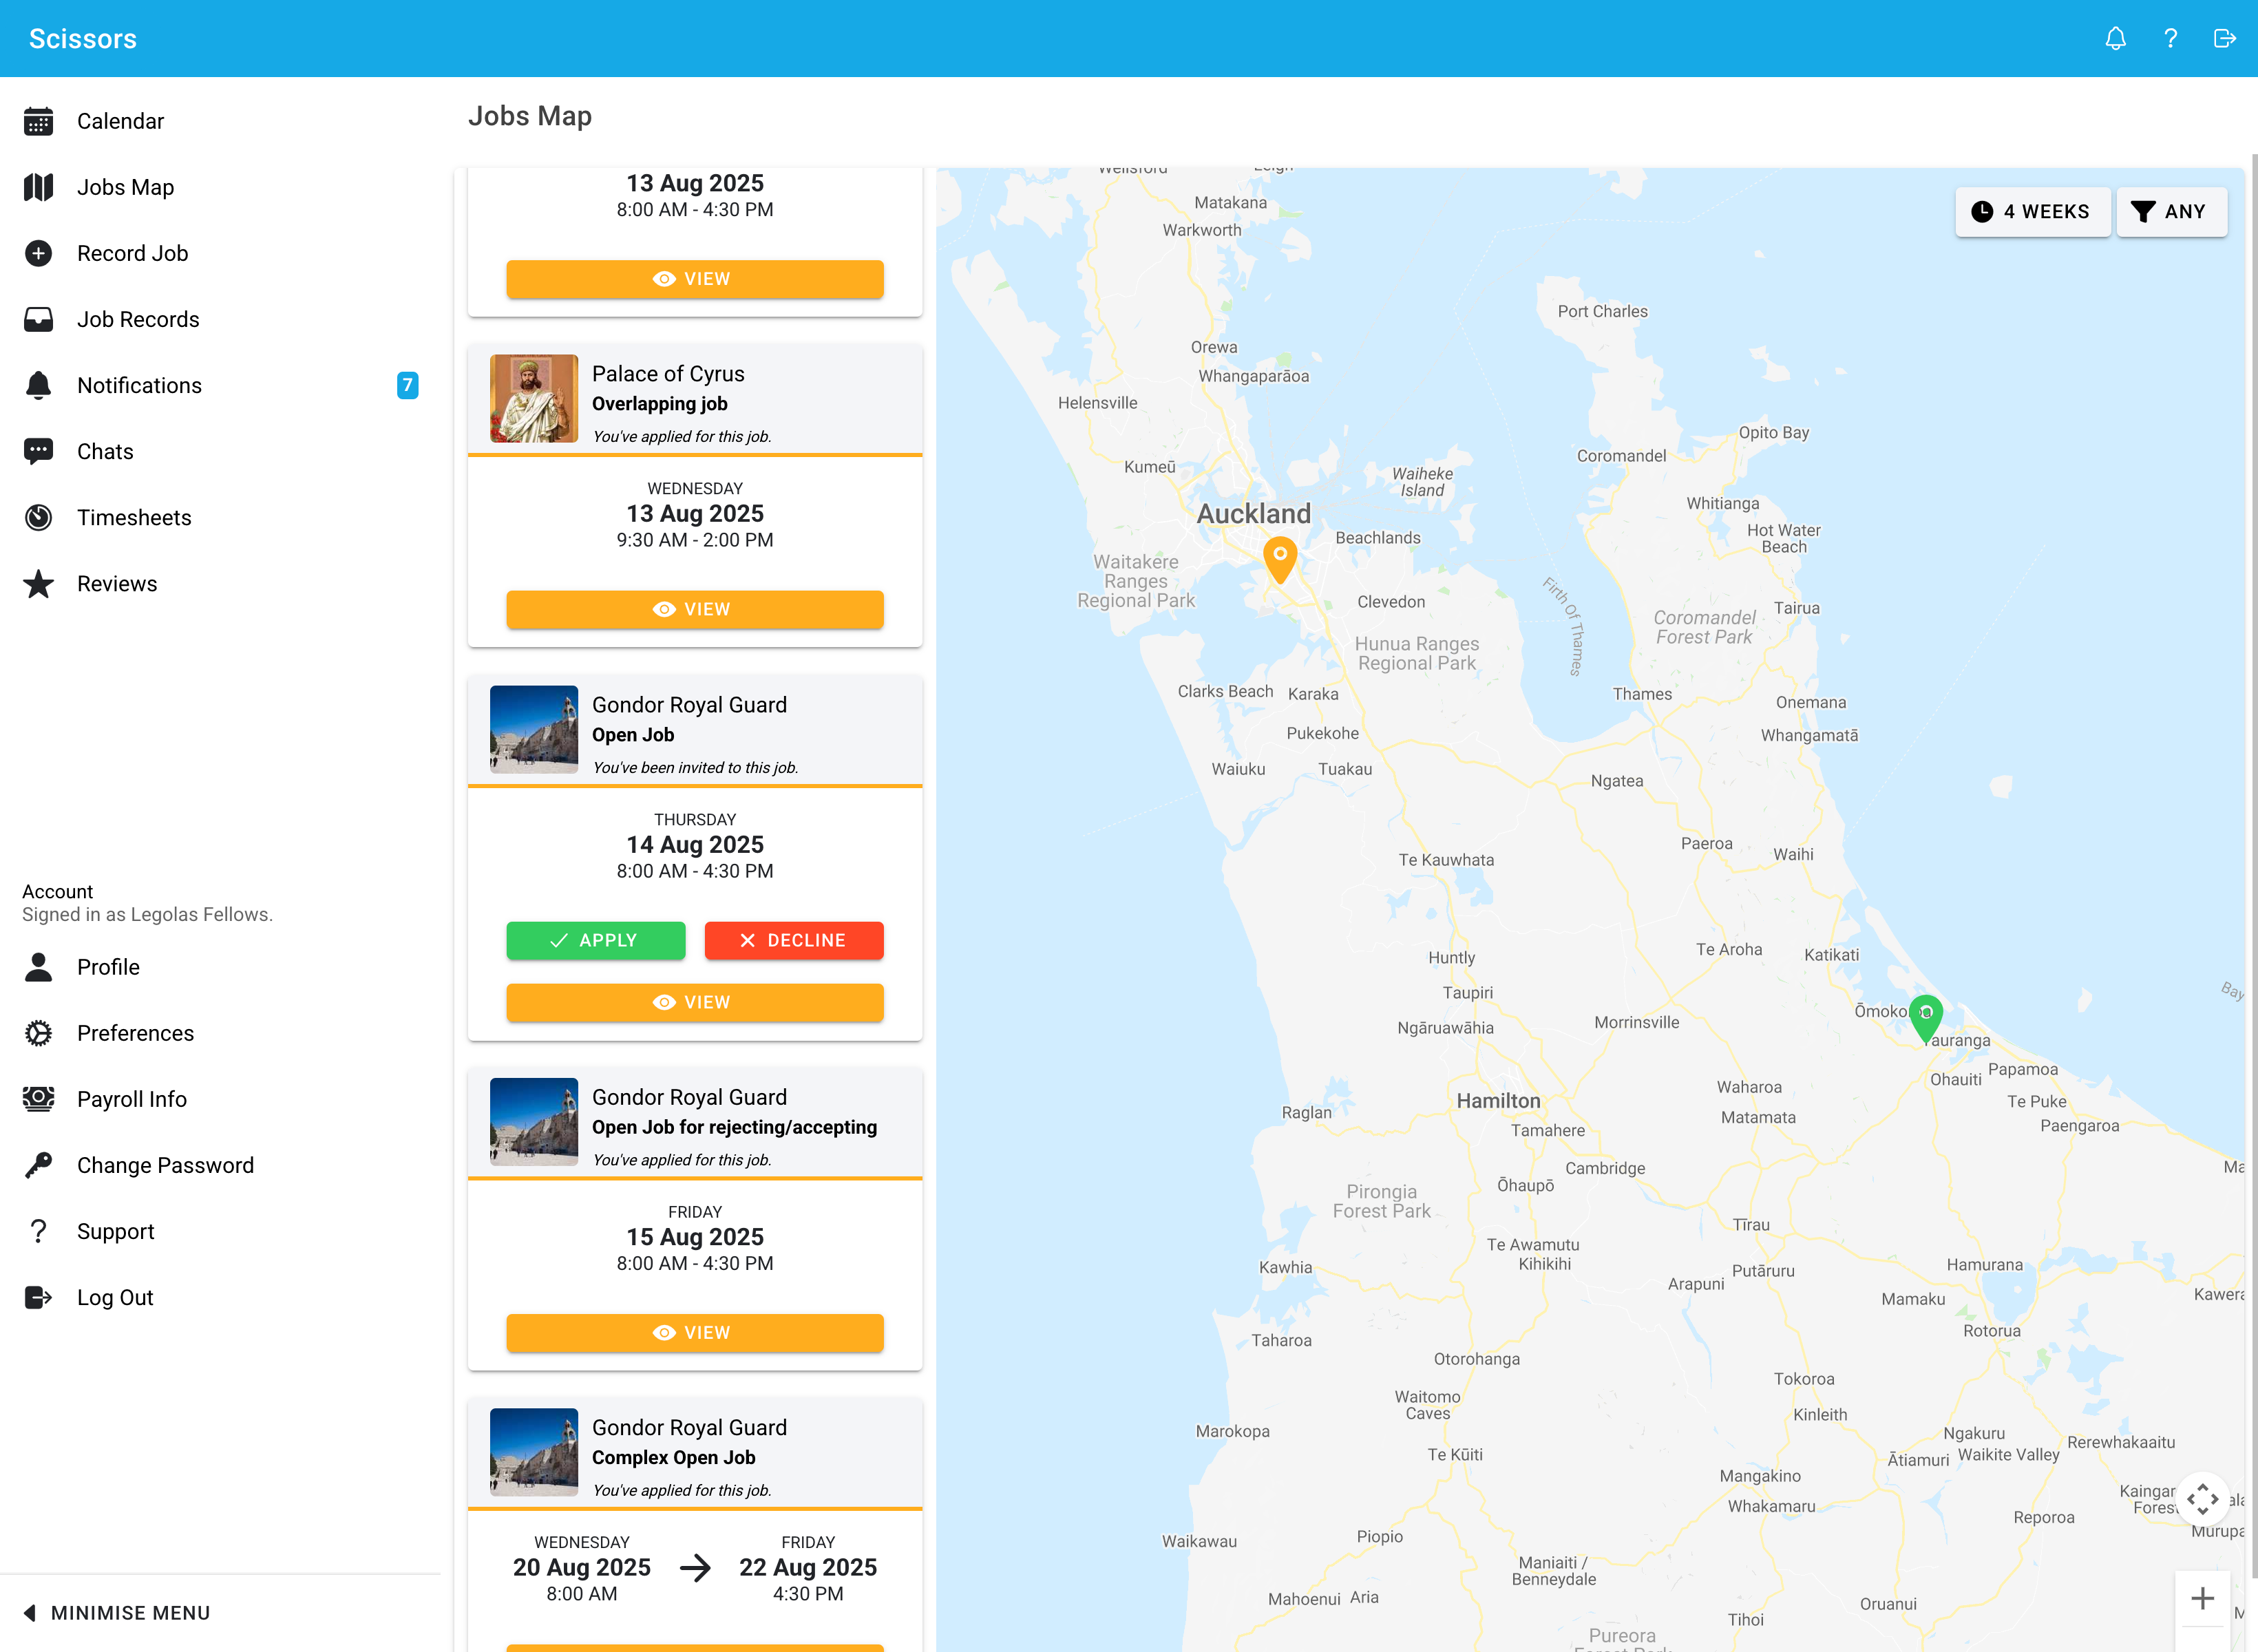Click the page scrollbar on right edge
The height and width of the screenshot is (1652, 2258).
[2252, 800]
